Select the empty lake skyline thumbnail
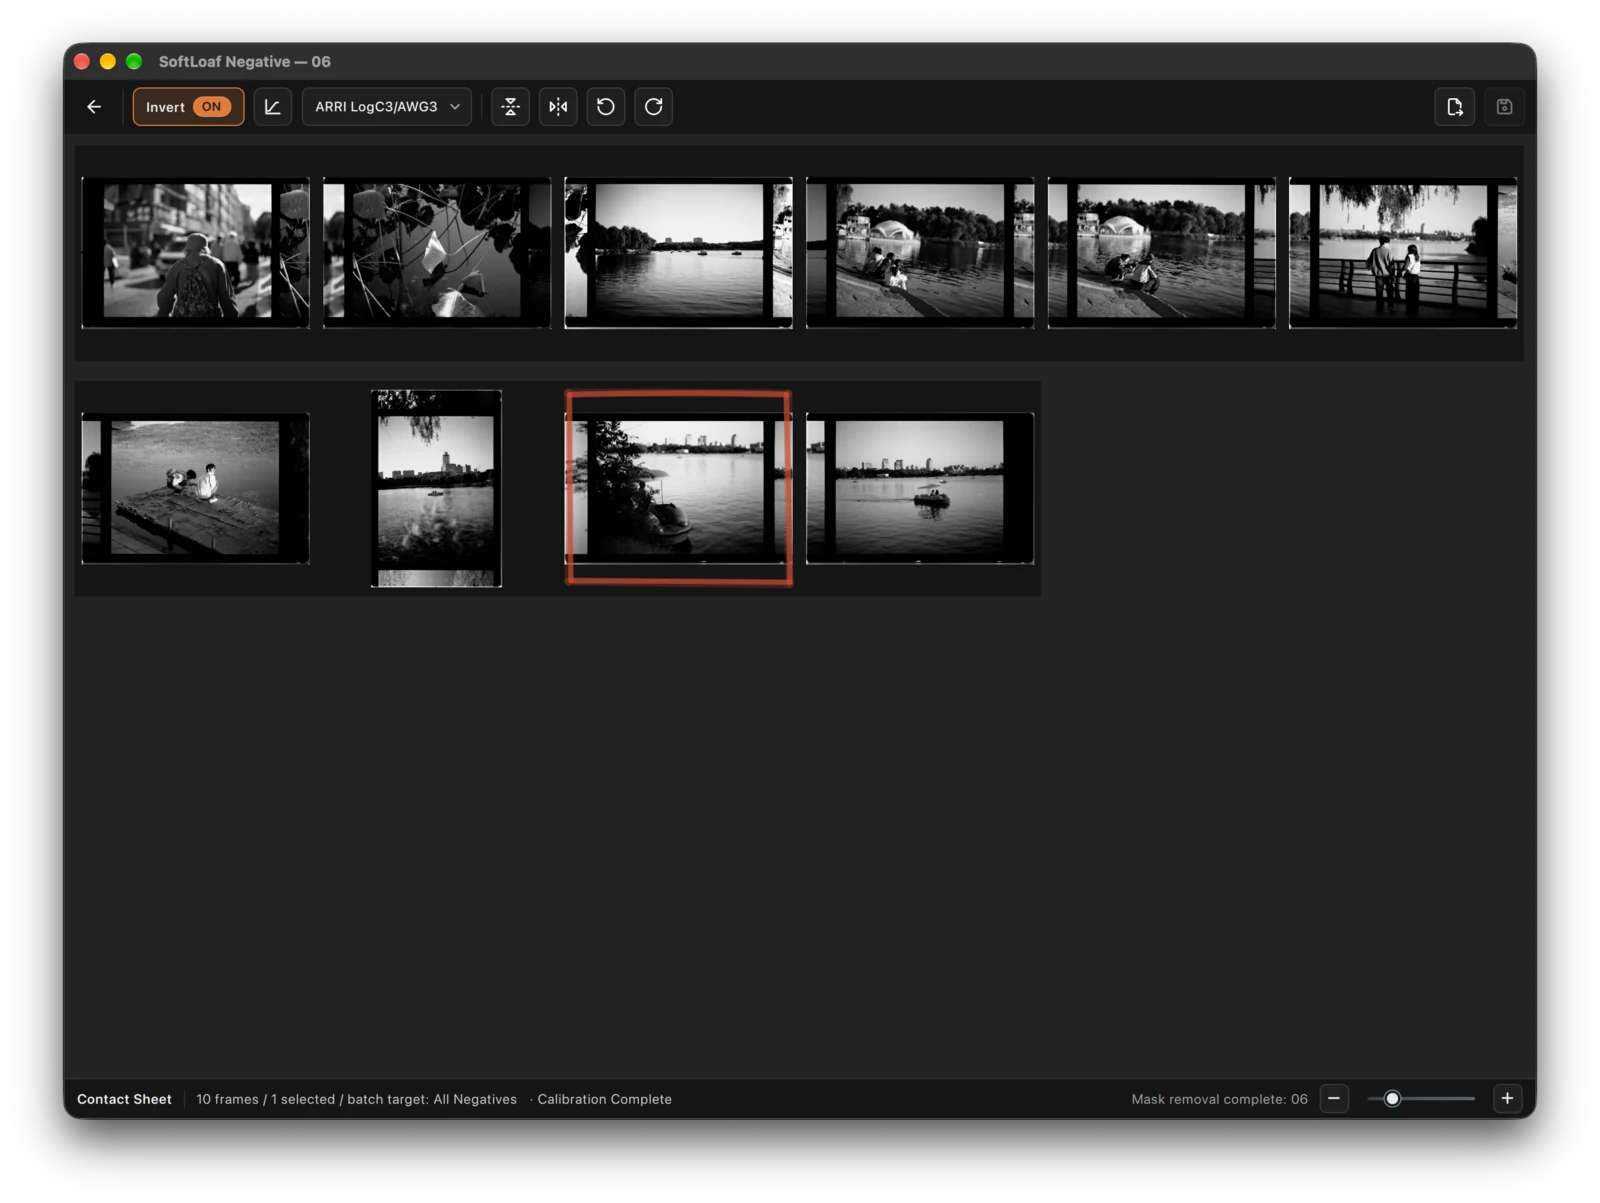 [x=678, y=253]
